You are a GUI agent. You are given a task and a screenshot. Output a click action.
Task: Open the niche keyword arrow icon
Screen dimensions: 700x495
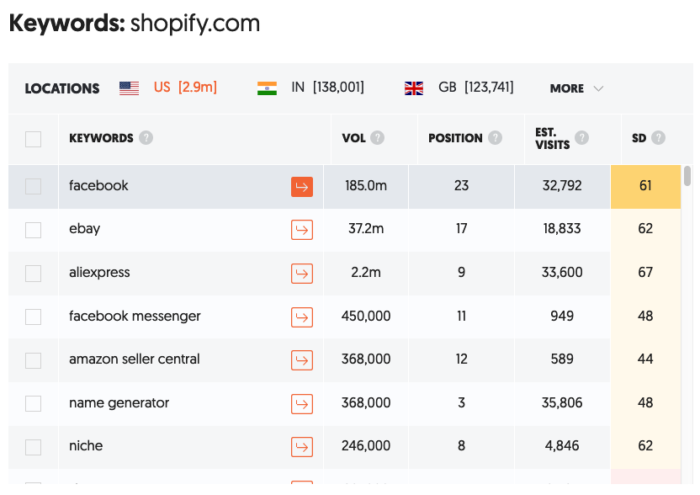302,447
